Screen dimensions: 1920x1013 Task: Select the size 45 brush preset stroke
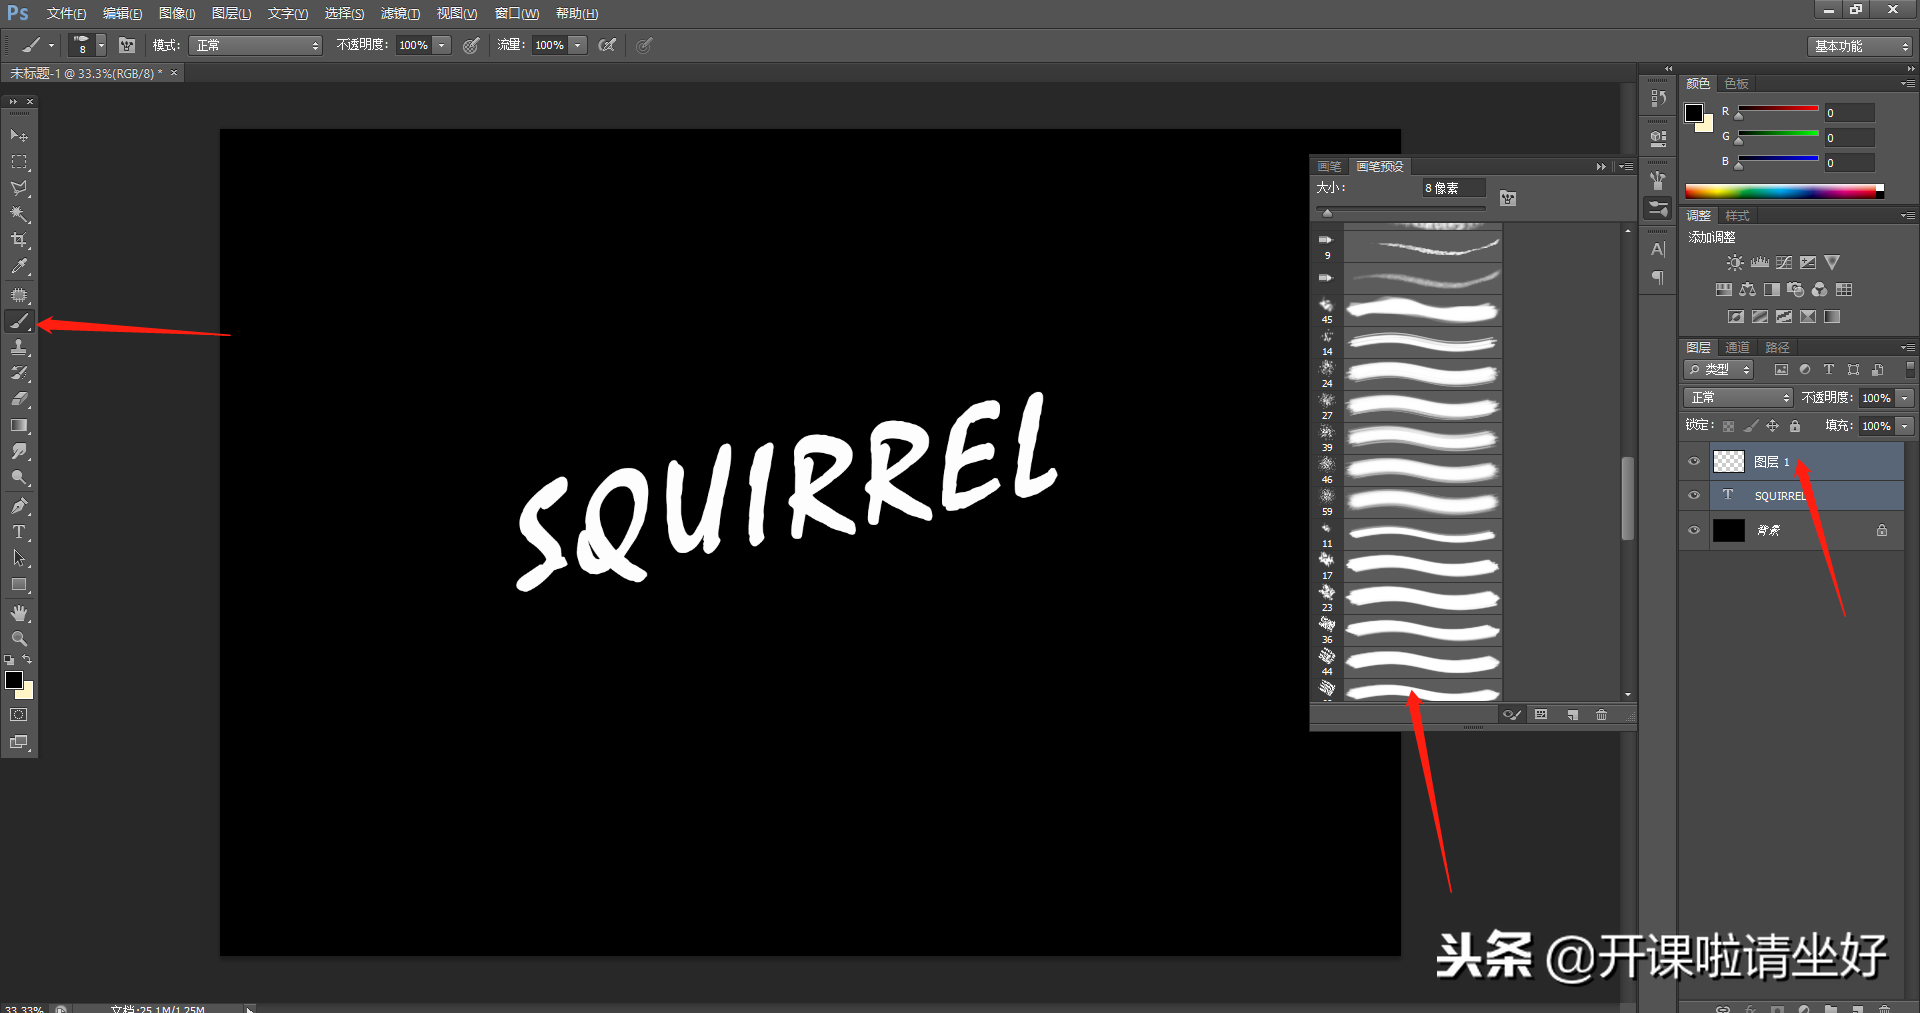(x=1422, y=310)
